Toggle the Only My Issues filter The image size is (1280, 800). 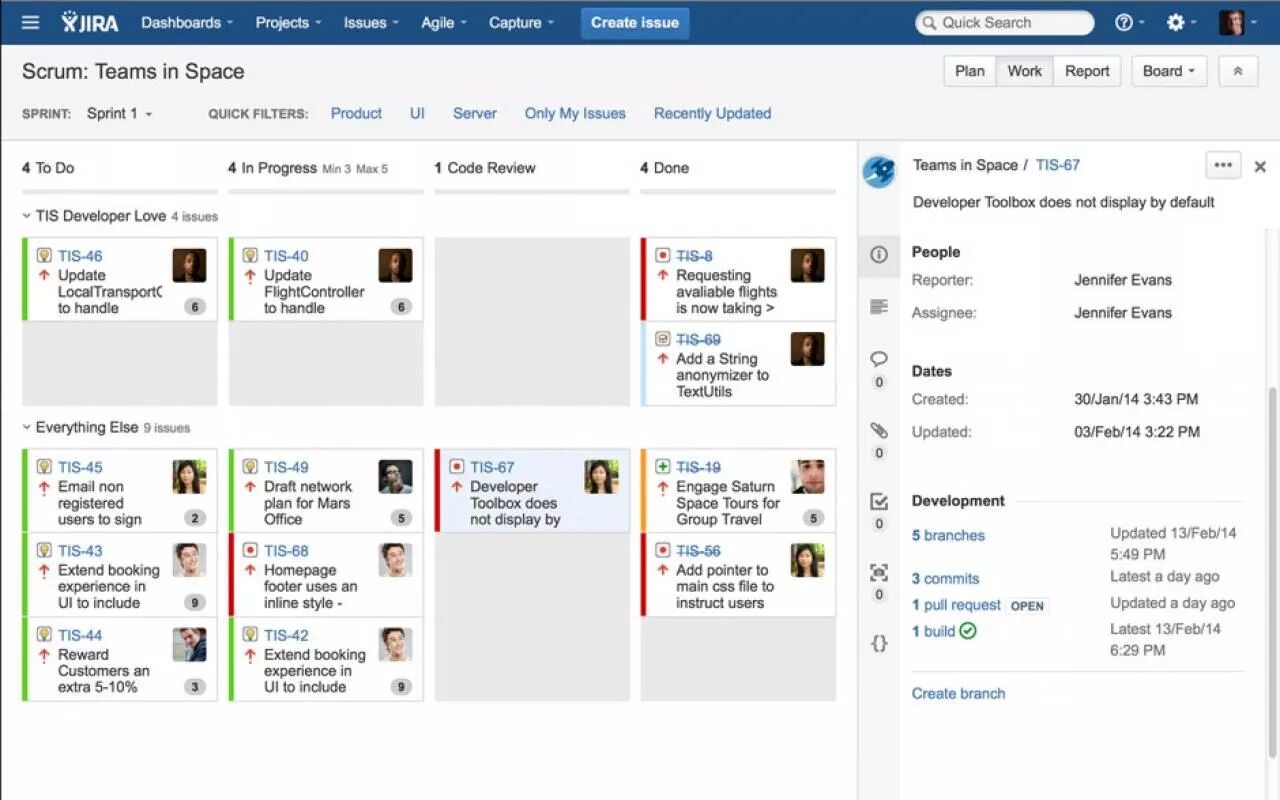click(x=575, y=113)
